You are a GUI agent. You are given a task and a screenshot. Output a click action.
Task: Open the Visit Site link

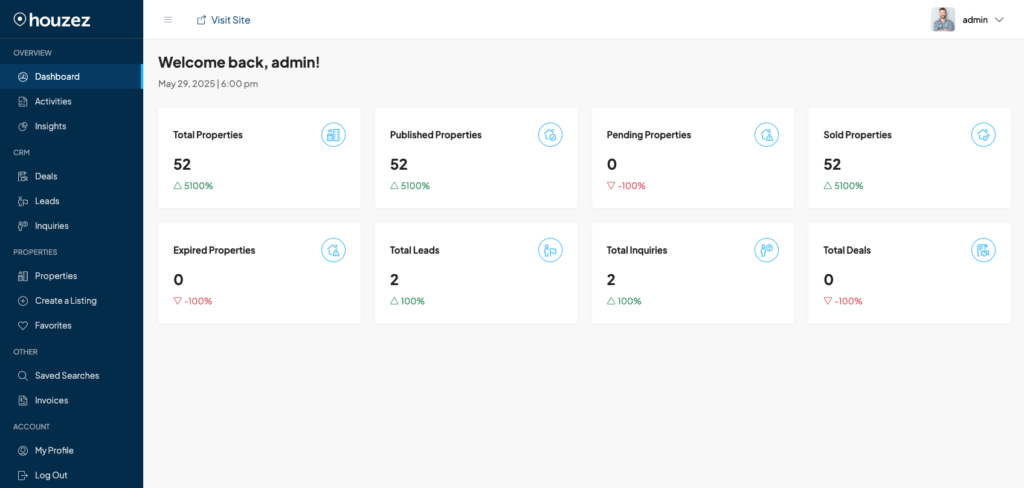tap(223, 20)
